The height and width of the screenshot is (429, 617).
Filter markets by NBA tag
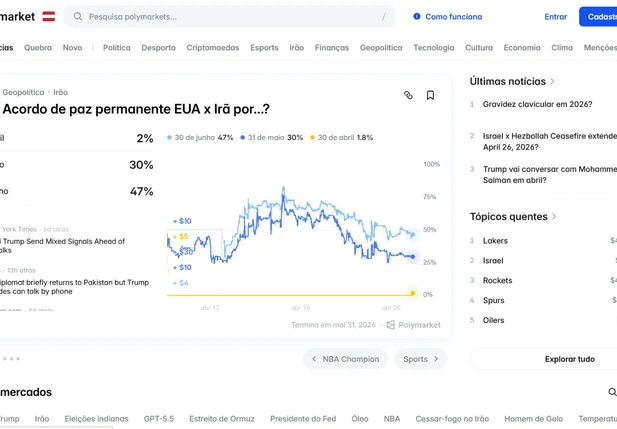pyautogui.click(x=392, y=419)
